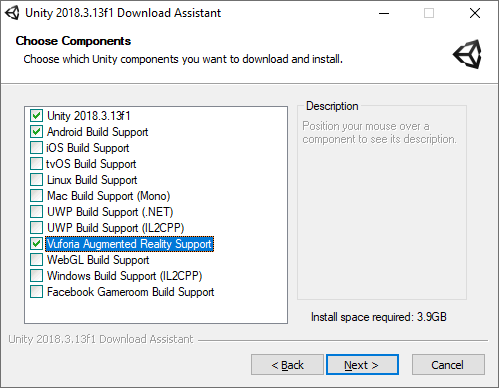Screen dimensions: 499x388
Task: Uncheck Vuforia Augmented Reality Support checkbox
Action: click(36, 244)
